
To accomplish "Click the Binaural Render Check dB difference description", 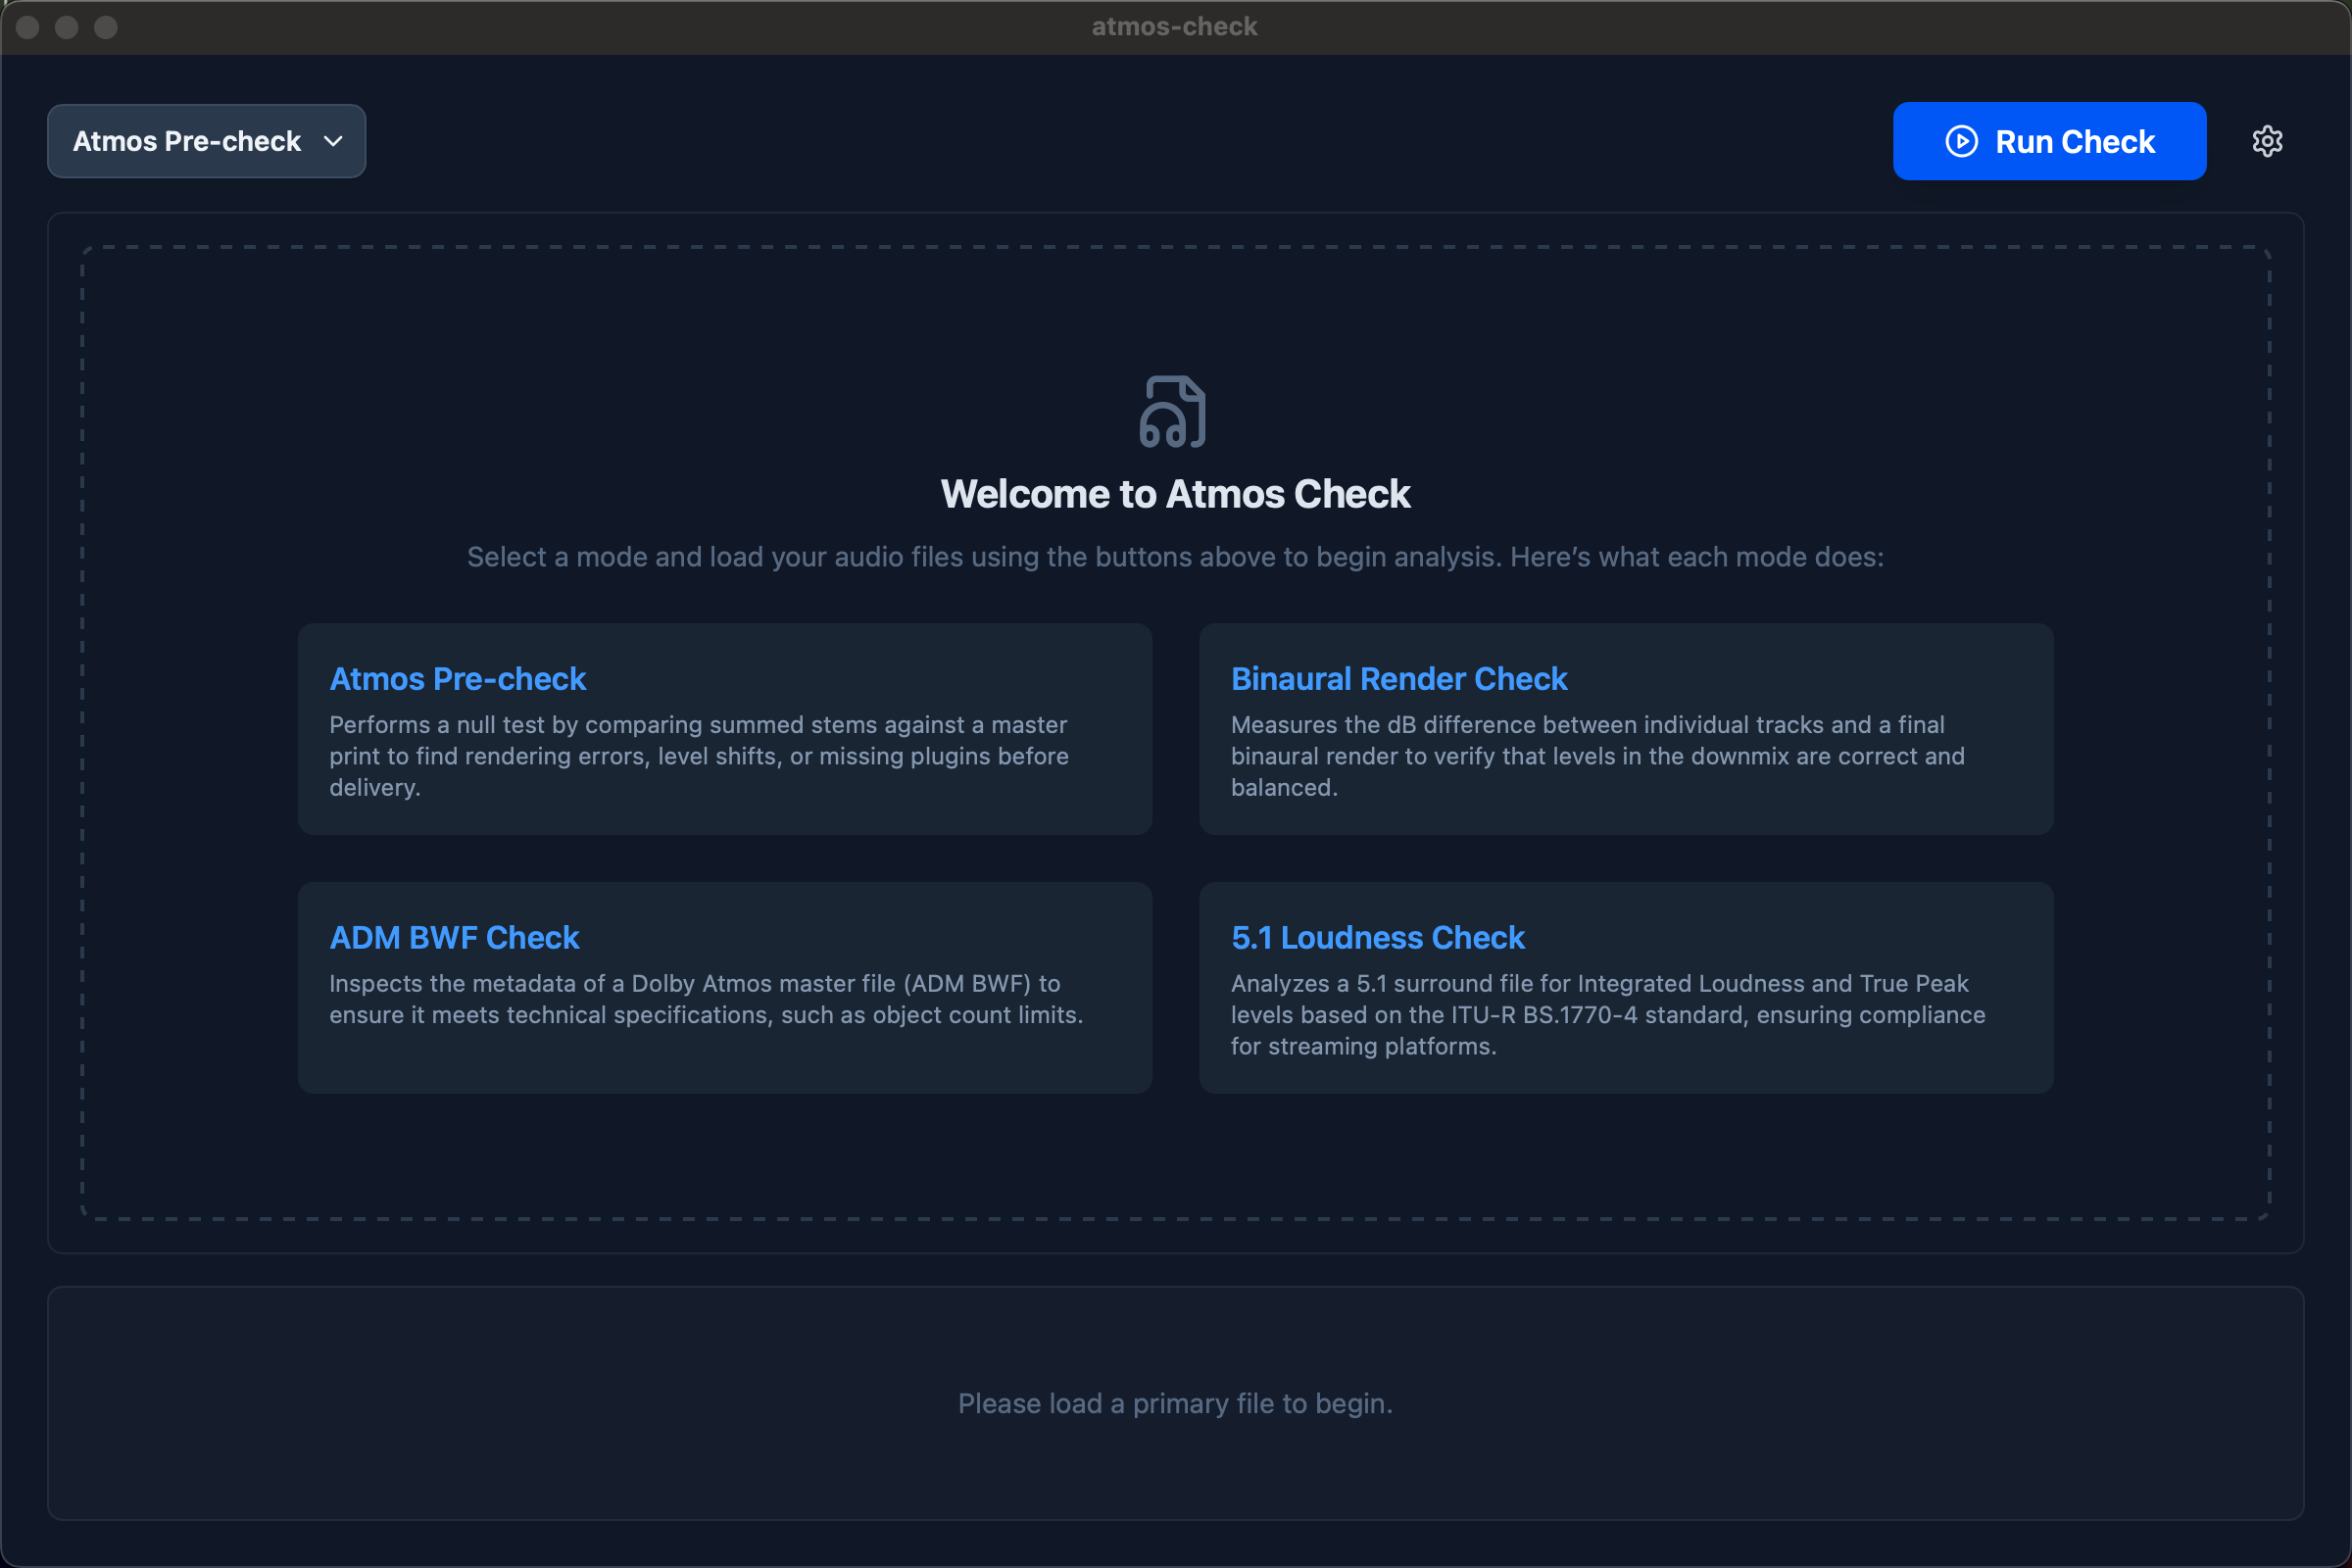I will pos(1597,756).
